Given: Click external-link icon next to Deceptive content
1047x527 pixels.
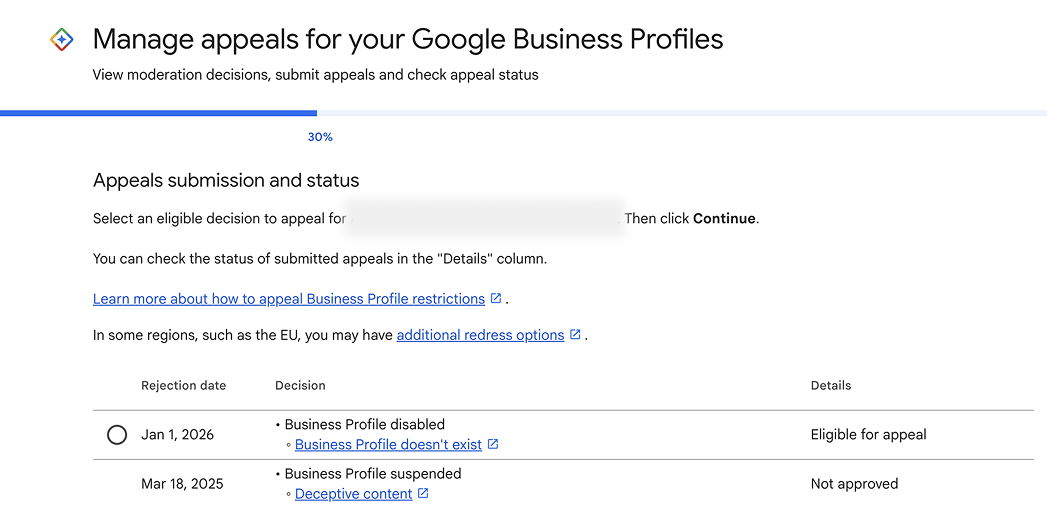Looking at the screenshot, I should pyautogui.click(x=423, y=494).
